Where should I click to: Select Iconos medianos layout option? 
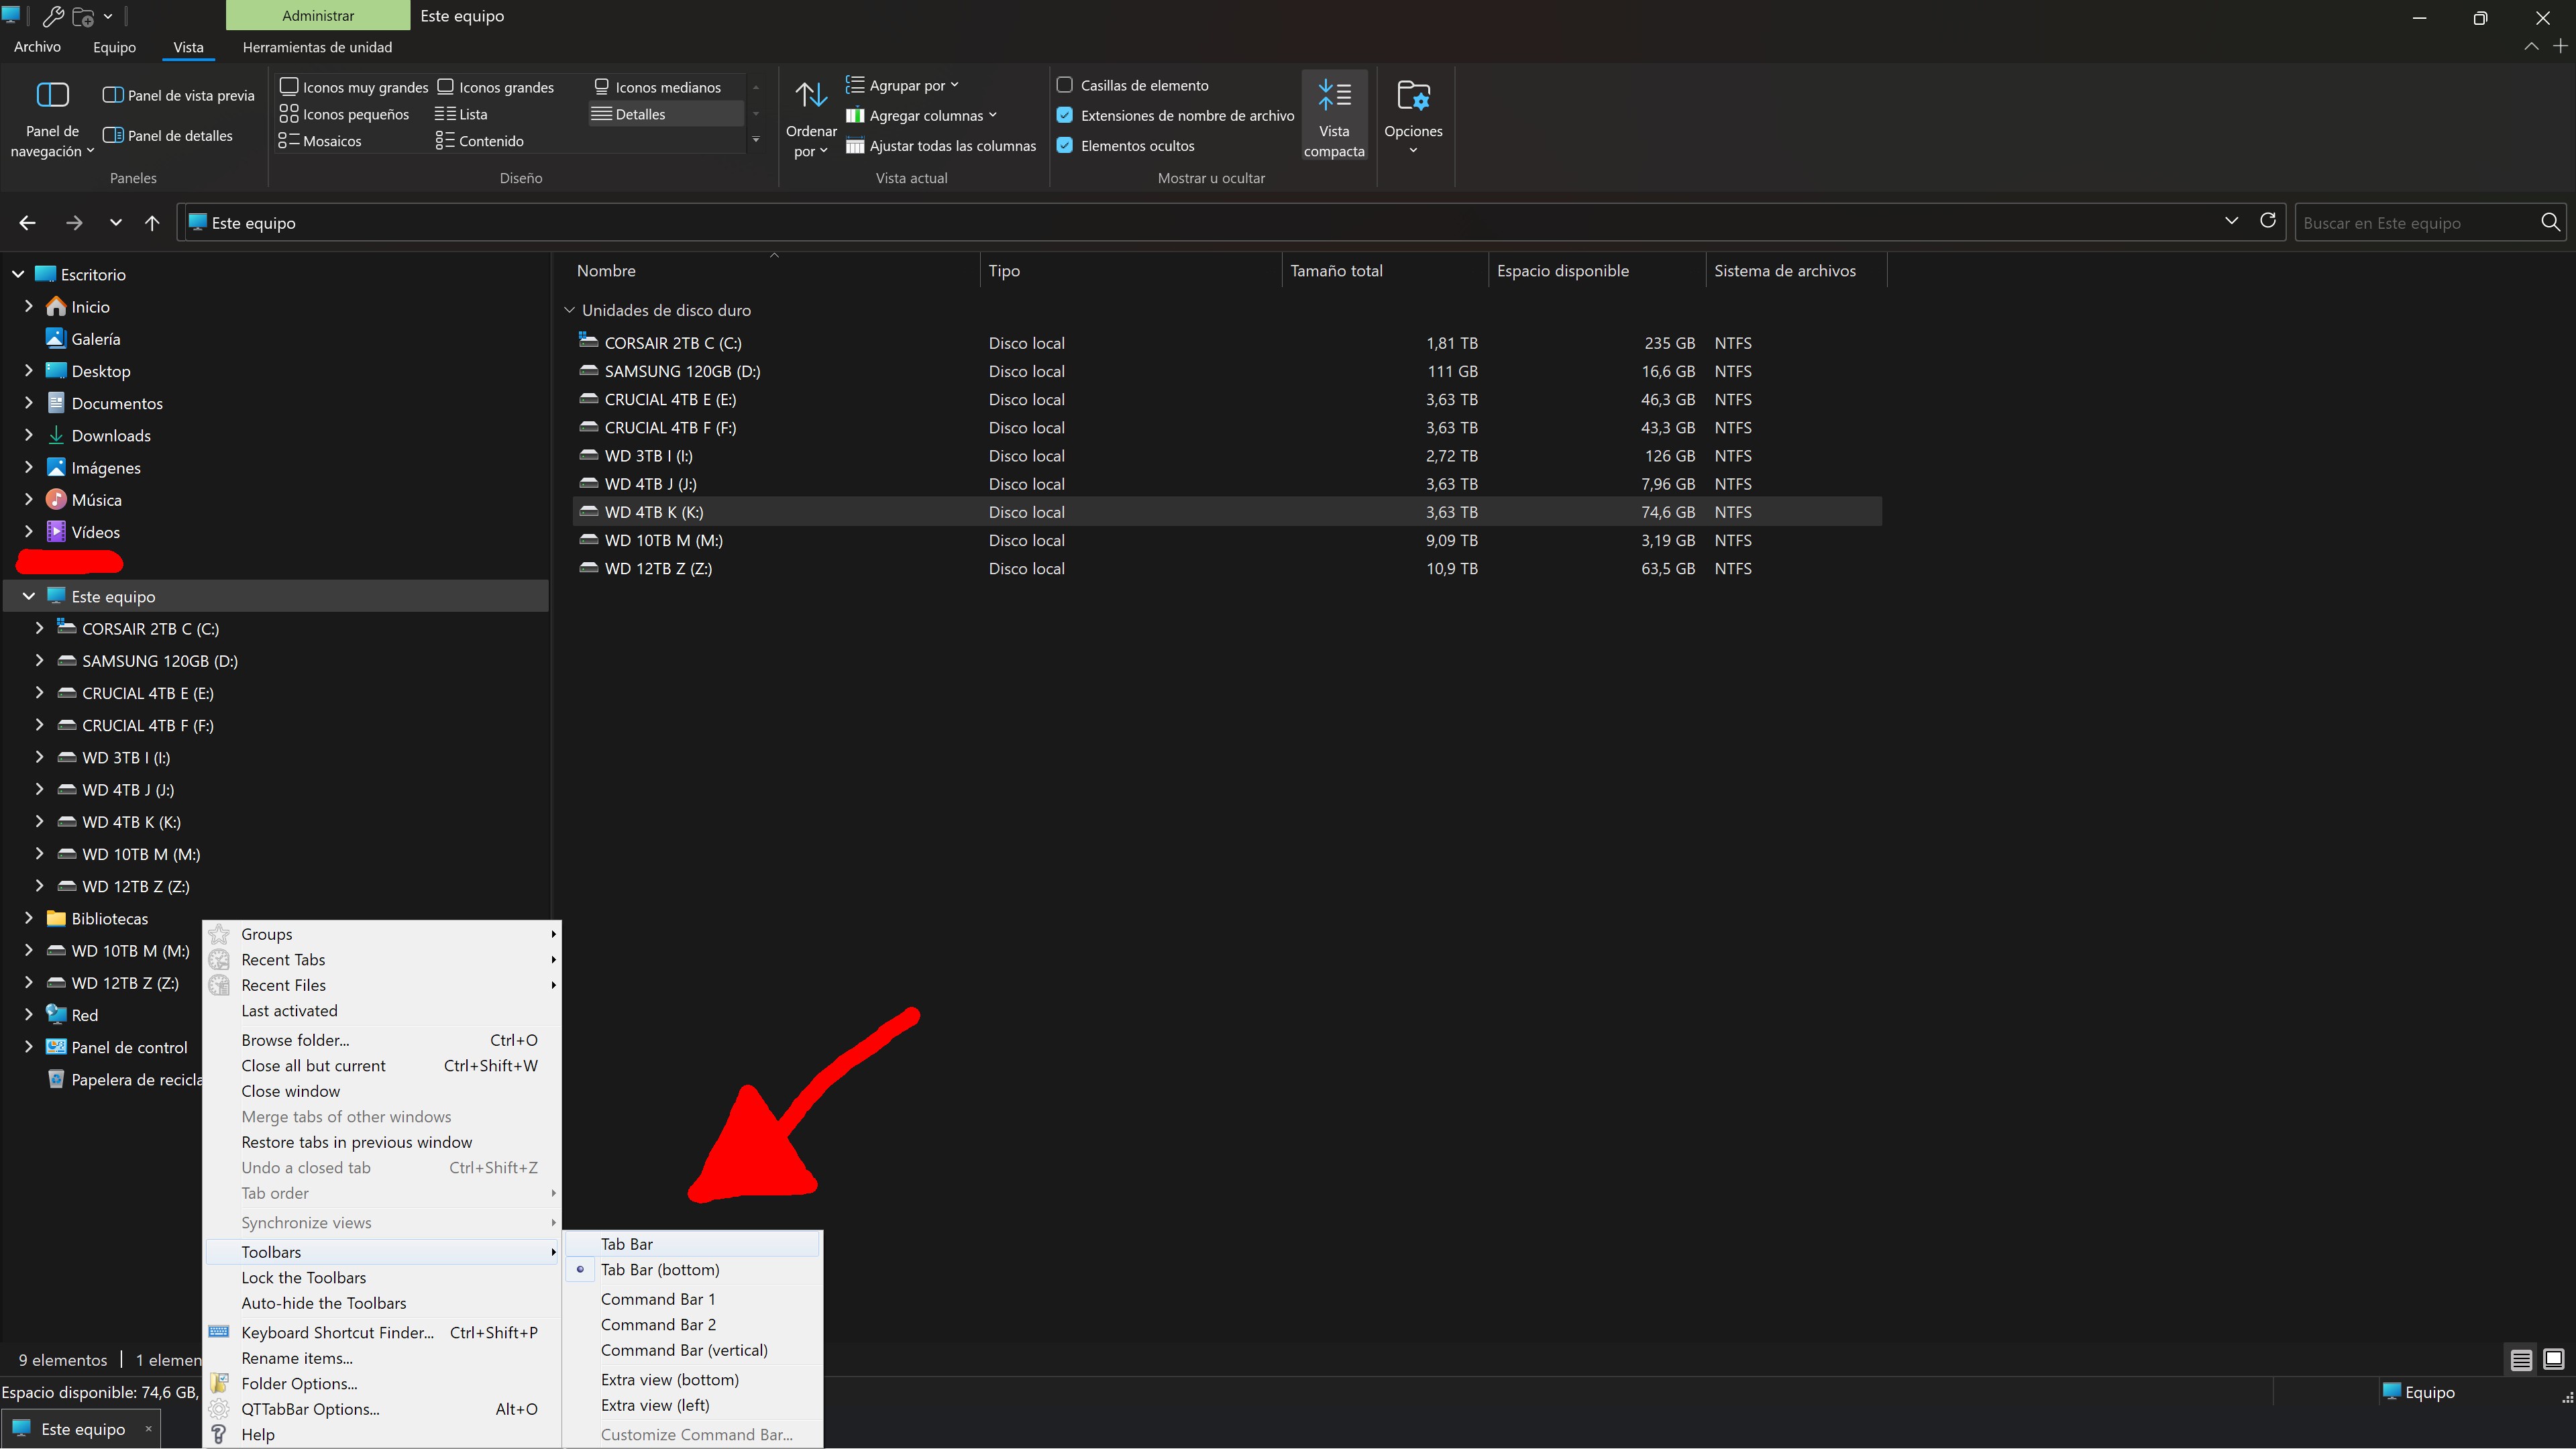tap(657, 87)
